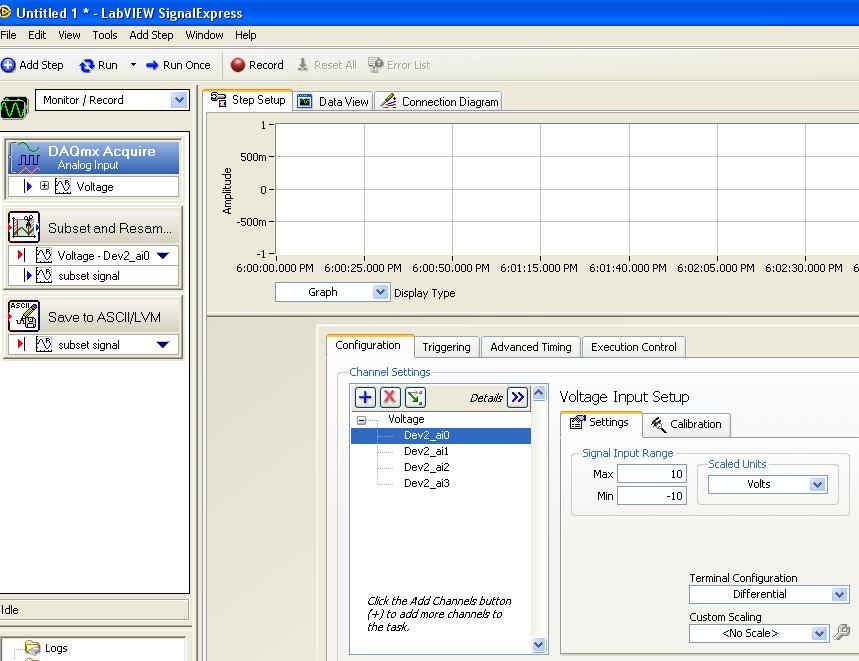
Task: Click the red X Remove Channel button
Action: [390, 397]
